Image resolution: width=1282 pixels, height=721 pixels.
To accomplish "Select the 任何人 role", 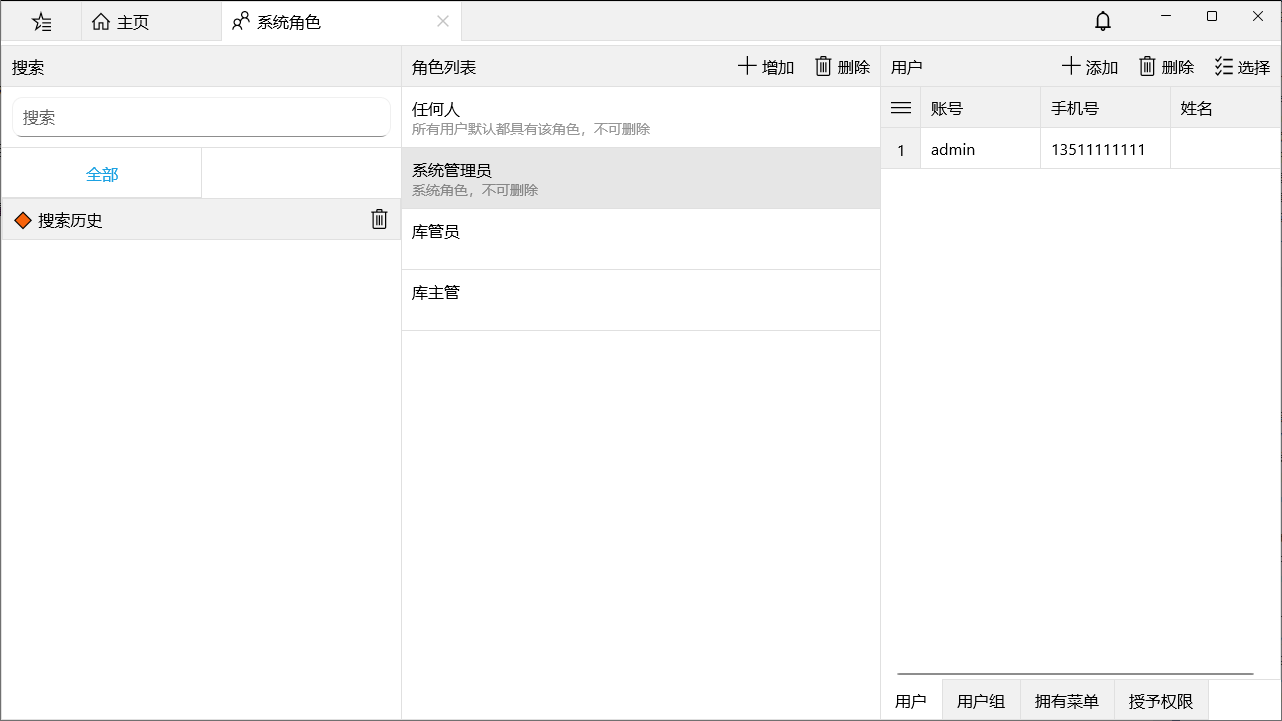I will point(641,117).
